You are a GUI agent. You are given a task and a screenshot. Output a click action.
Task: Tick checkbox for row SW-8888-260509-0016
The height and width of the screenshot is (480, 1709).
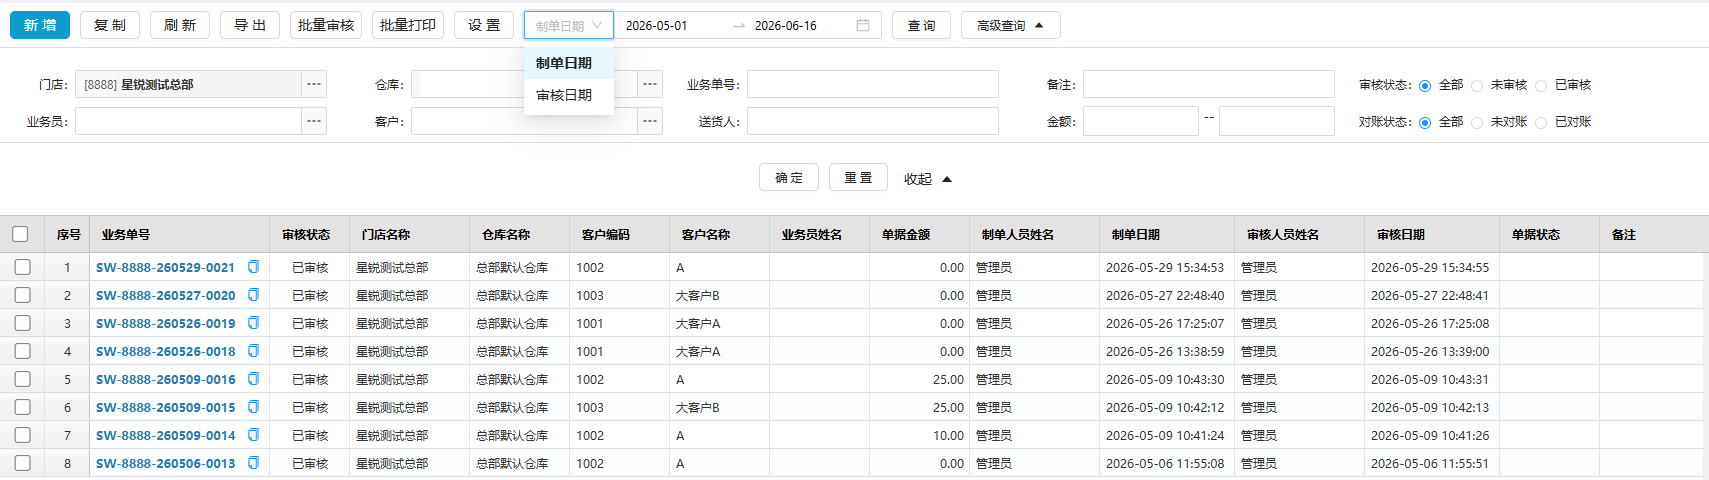[x=22, y=379]
